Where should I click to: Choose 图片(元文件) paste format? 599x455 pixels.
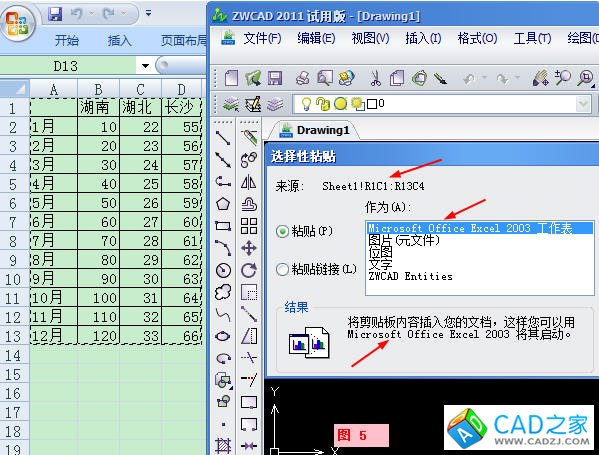point(404,240)
